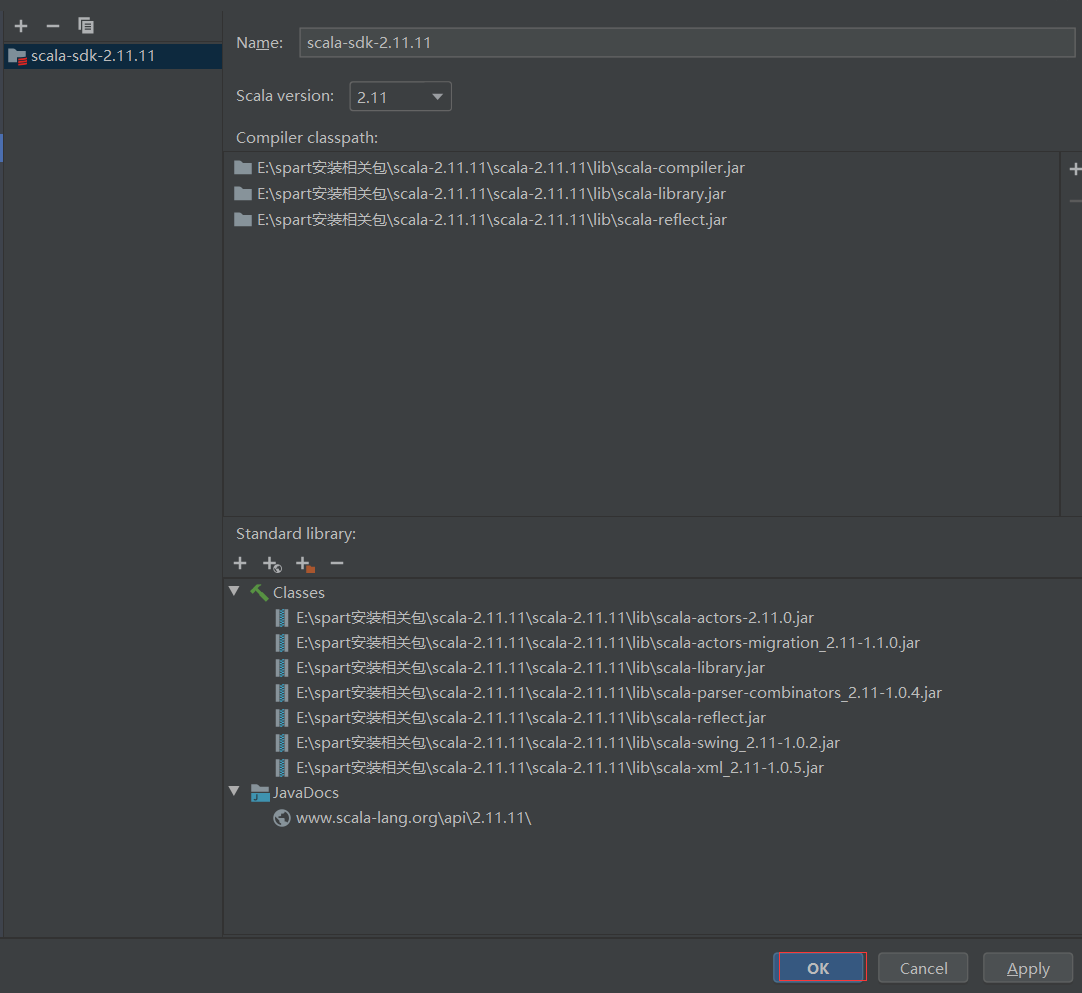Select scala-xml_2.11-1.0.5.jar entry
This screenshot has width=1082, height=993.
[560, 768]
